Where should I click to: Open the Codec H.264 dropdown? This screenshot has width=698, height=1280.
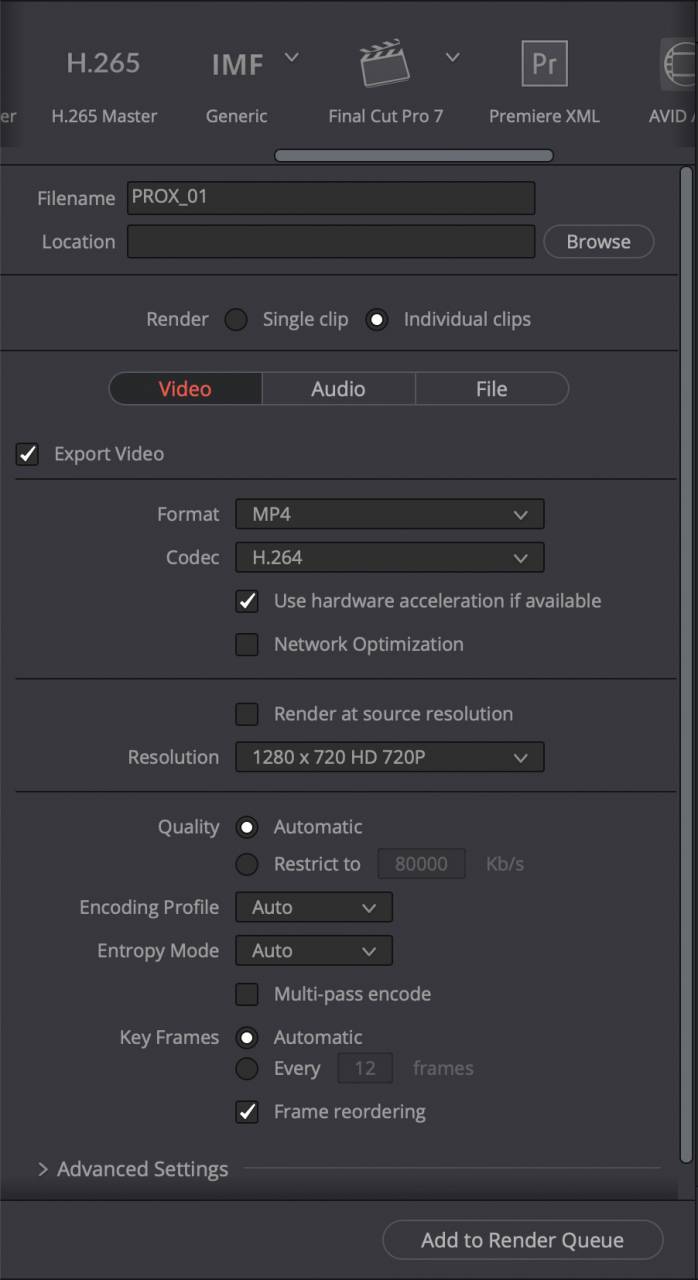coord(390,557)
